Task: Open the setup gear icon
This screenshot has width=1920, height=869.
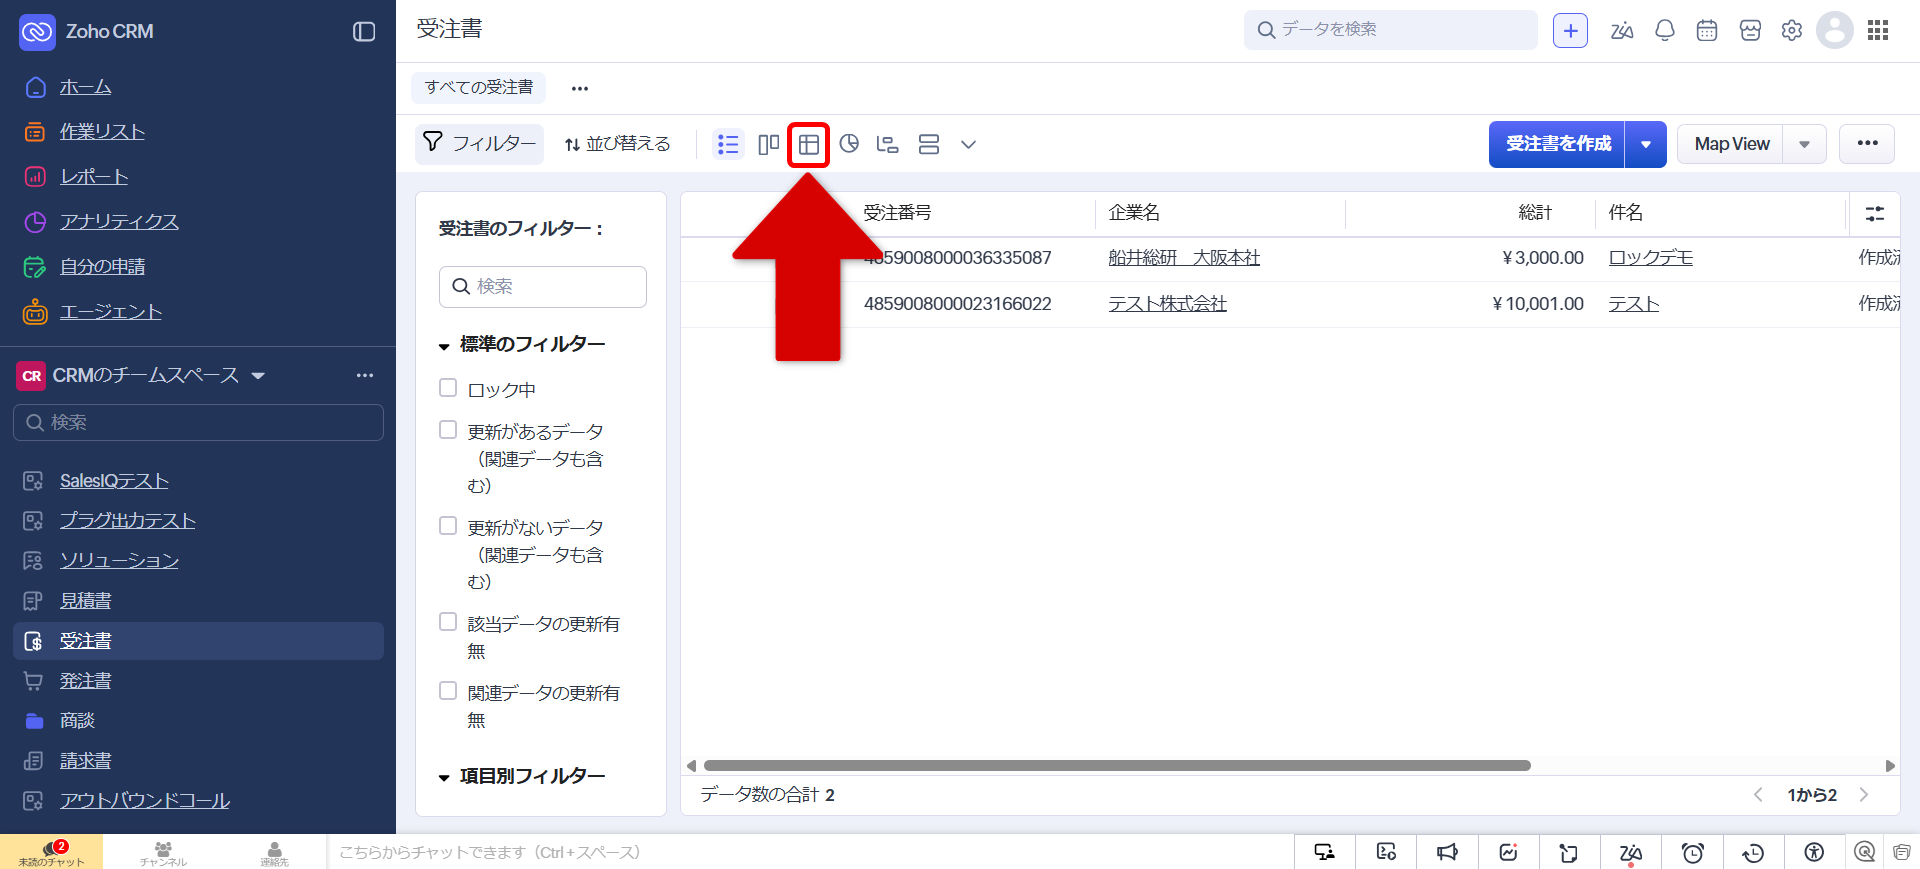Action: point(1792,31)
